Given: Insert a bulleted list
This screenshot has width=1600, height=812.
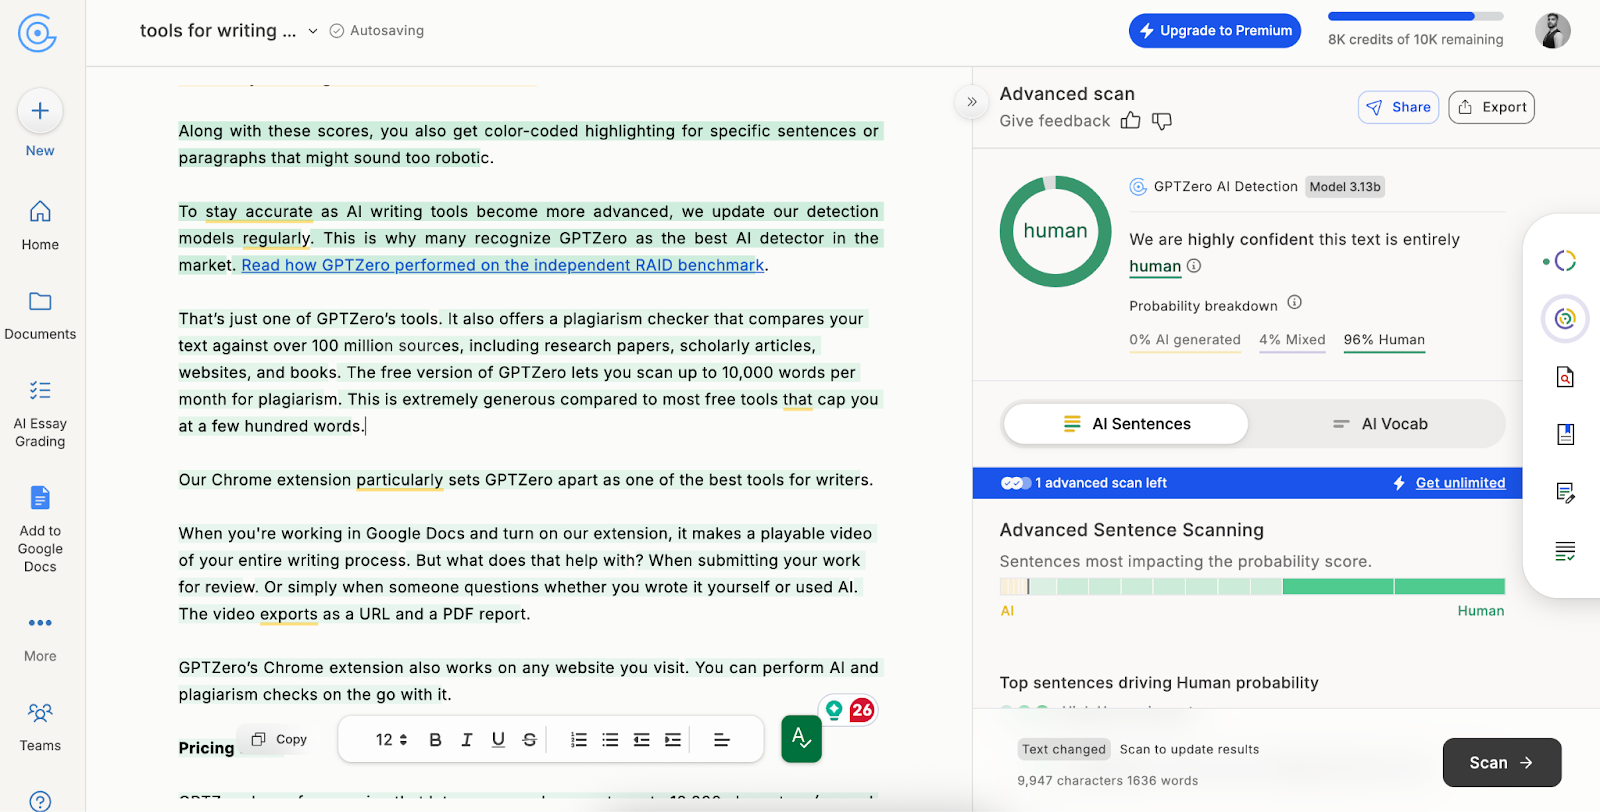Looking at the screenshot, I should pos(610,740).
